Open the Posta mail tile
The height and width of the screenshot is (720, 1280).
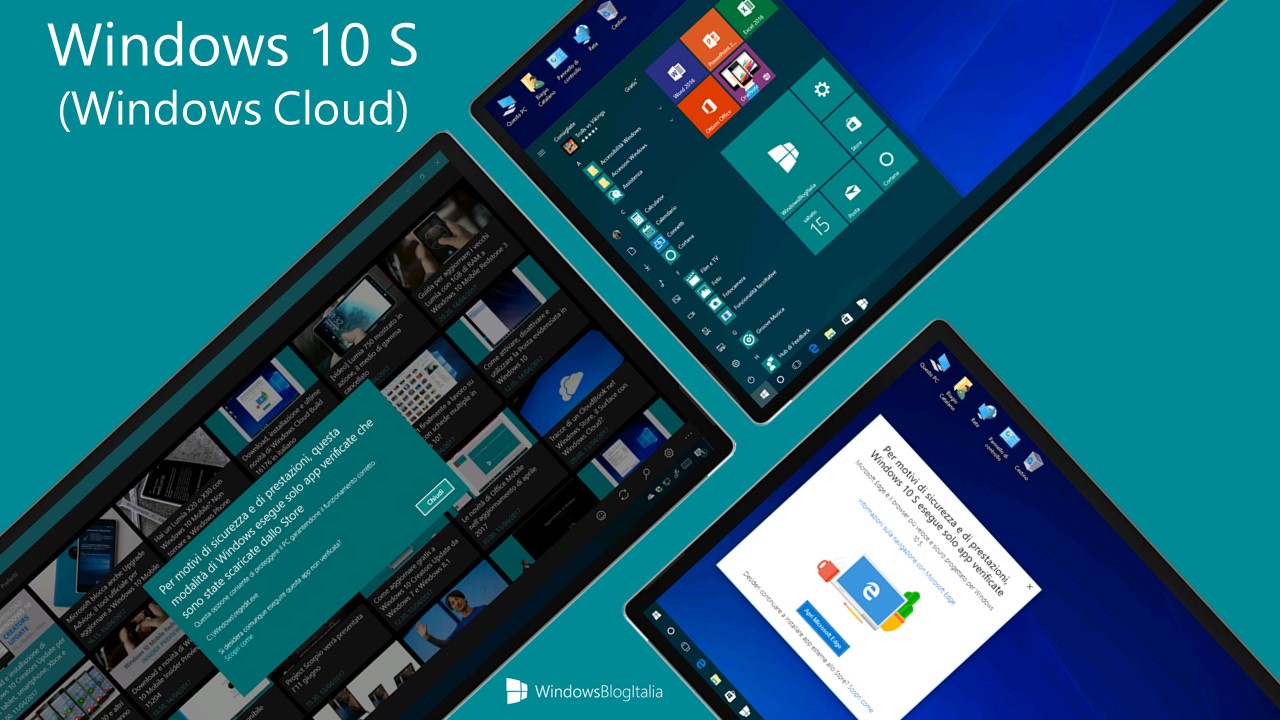pyautogui.click(x=852, y=192)
